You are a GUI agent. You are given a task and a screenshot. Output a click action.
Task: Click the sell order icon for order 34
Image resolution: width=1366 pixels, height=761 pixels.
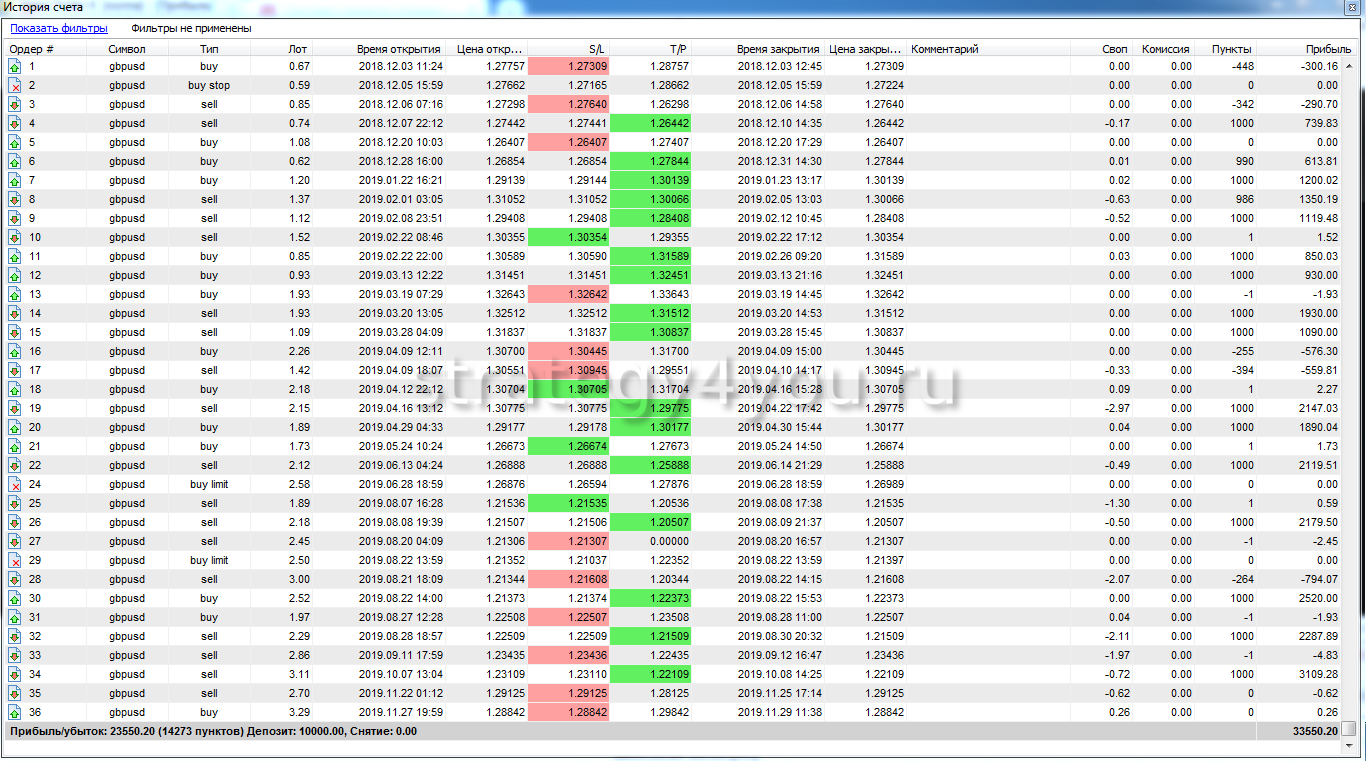(x=15, y=674)
